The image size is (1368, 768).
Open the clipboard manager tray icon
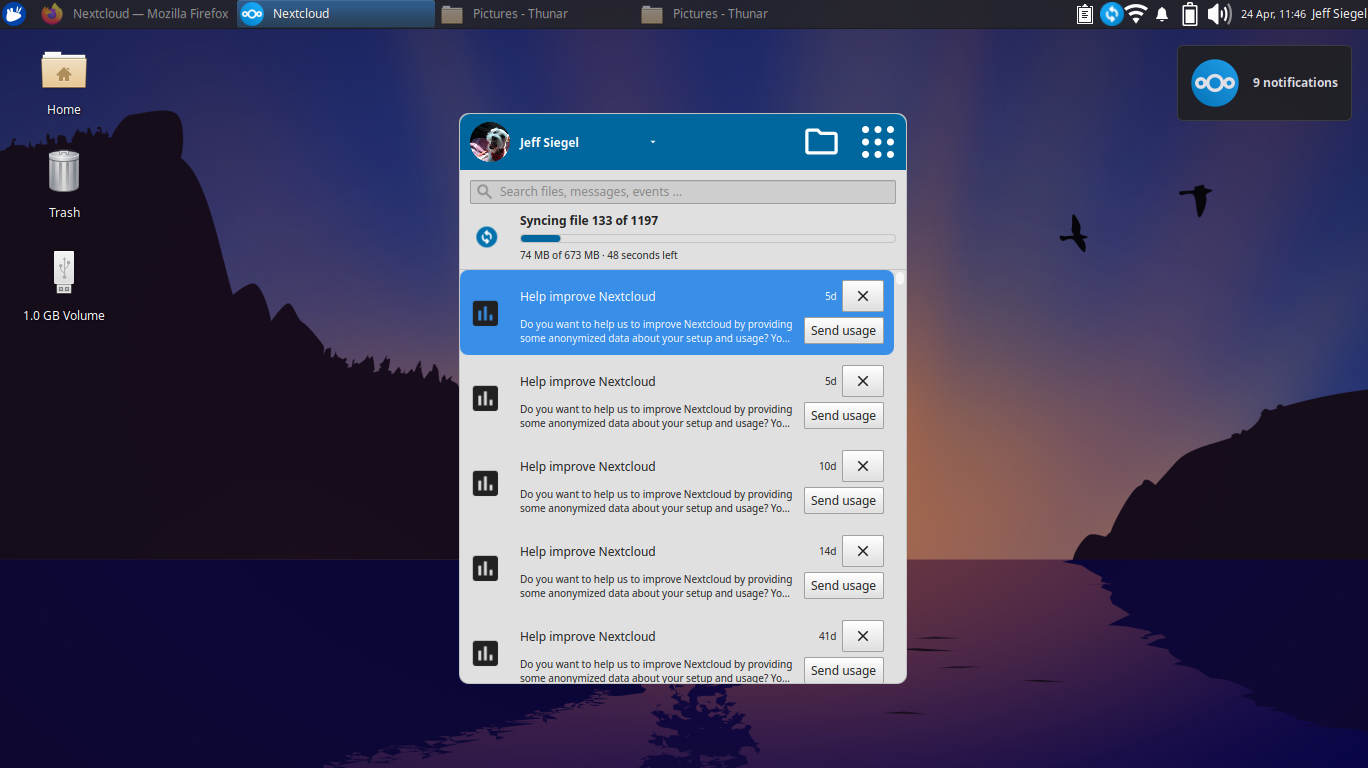point(1085,14)
